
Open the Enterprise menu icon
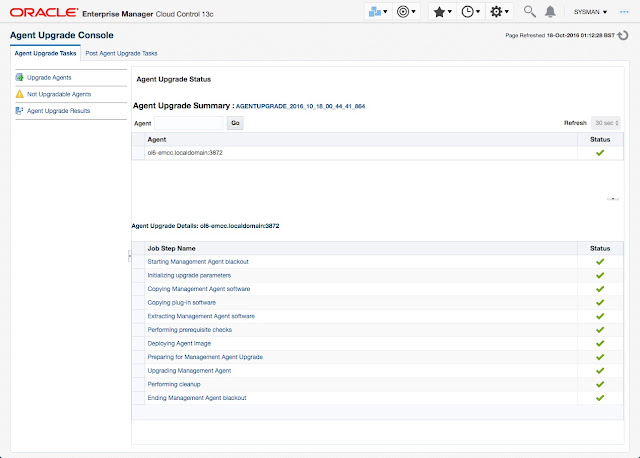pos(378,12)
